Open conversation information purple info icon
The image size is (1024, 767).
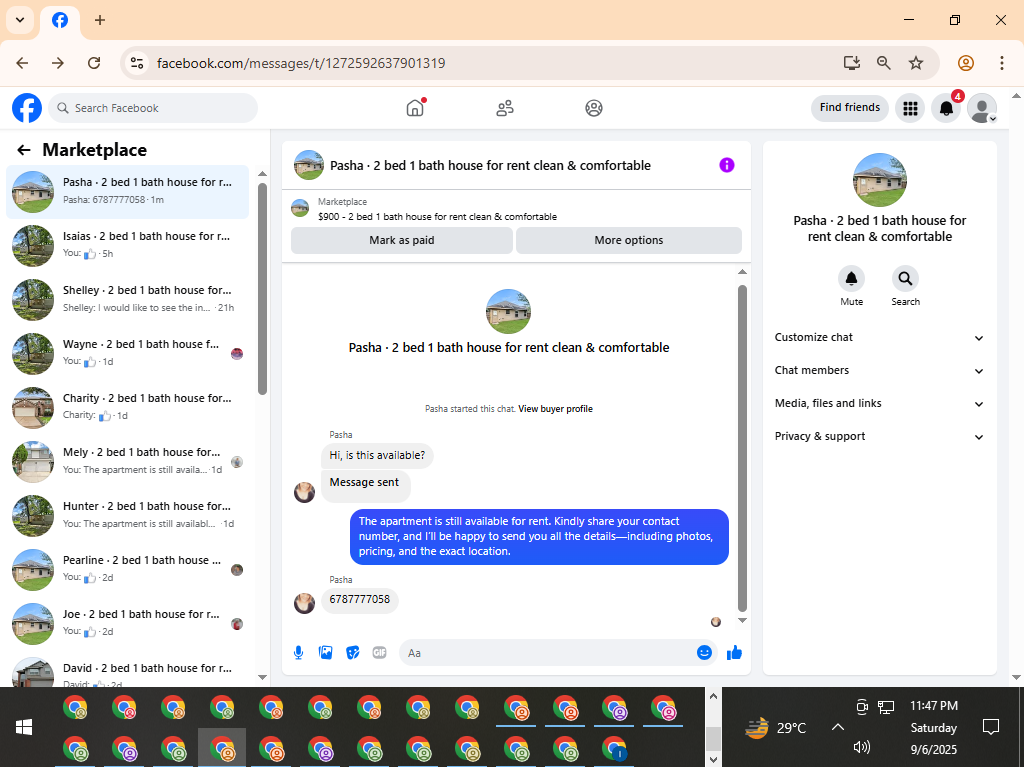(727, 165)
